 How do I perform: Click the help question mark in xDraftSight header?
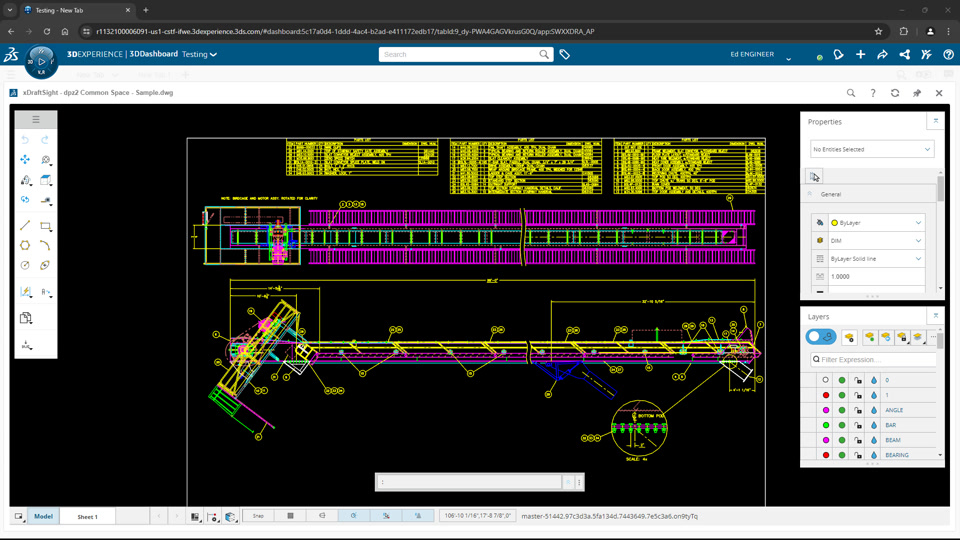pyautogui.click(x=872, y=93)
